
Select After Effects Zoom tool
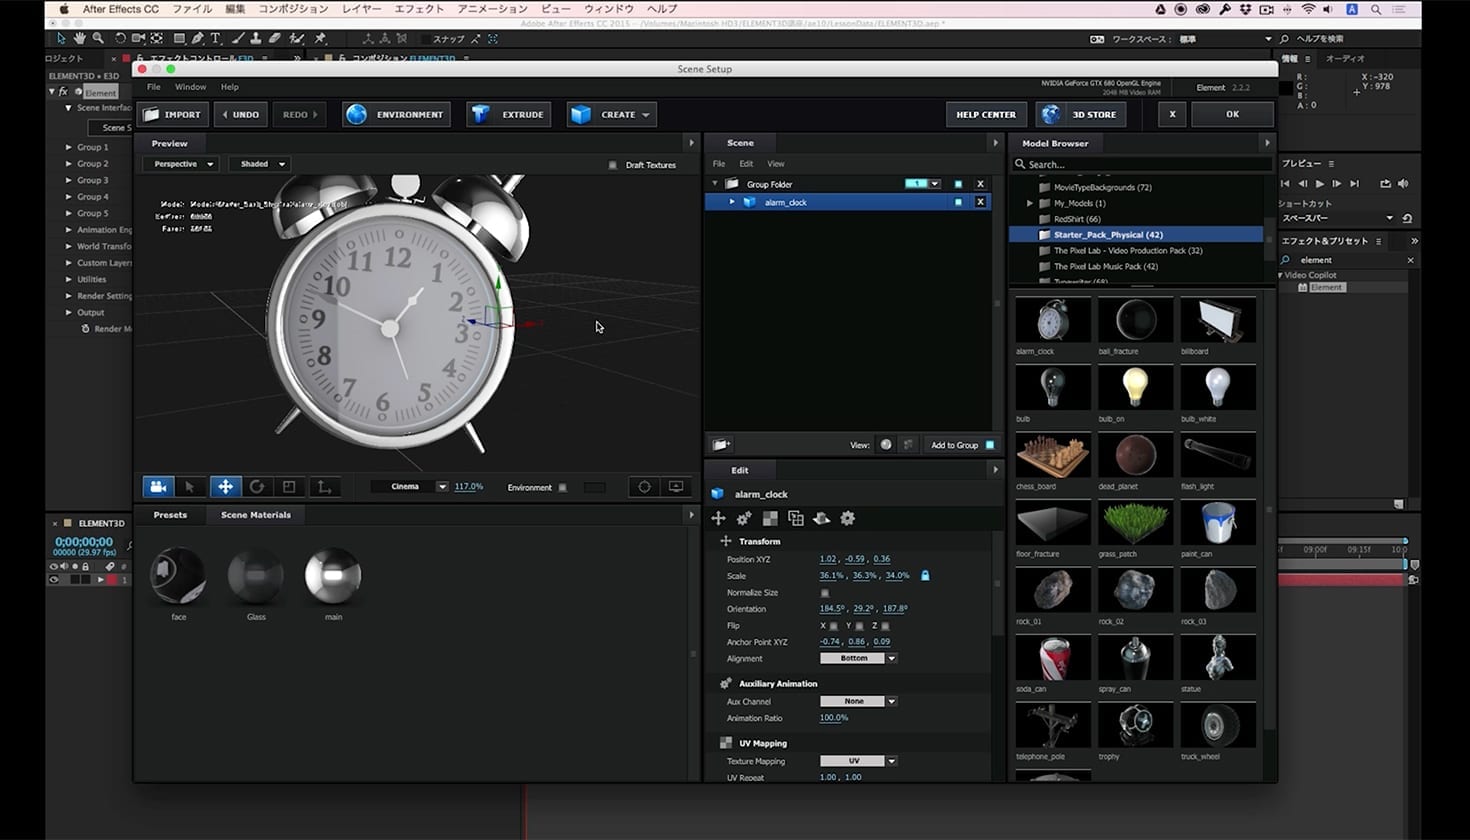tap(98, 38)
